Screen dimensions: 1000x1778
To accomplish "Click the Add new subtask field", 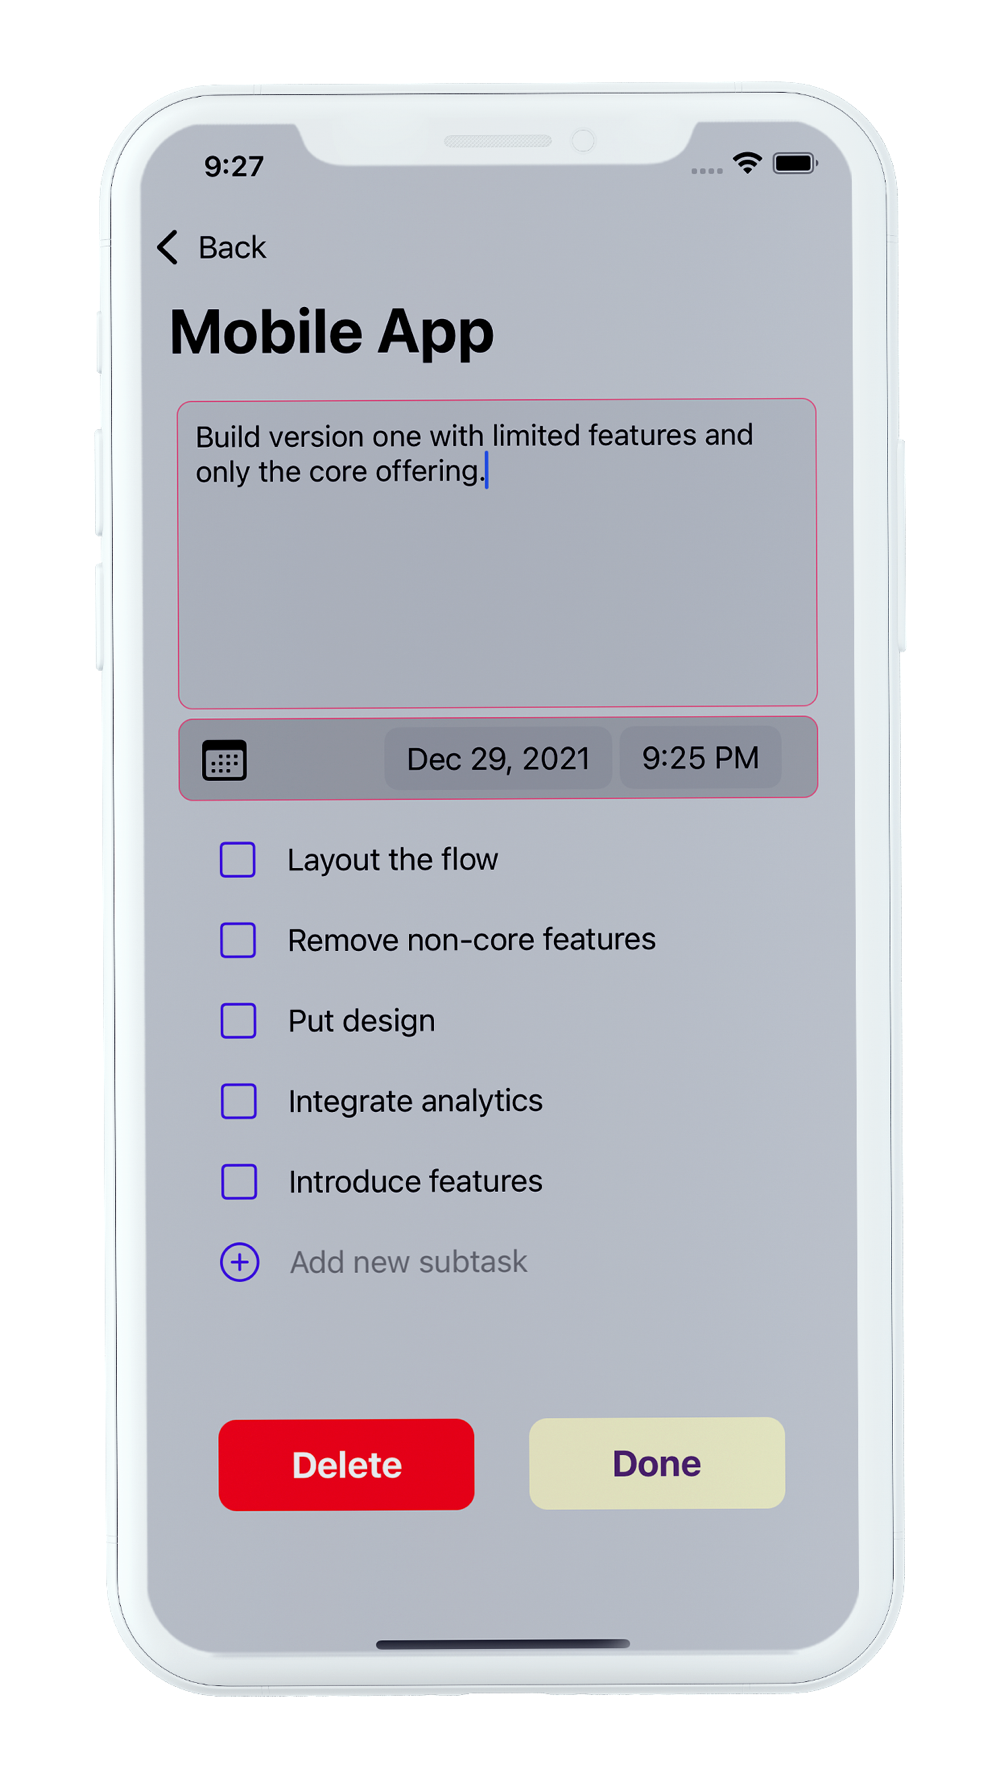I will 408,1262.
